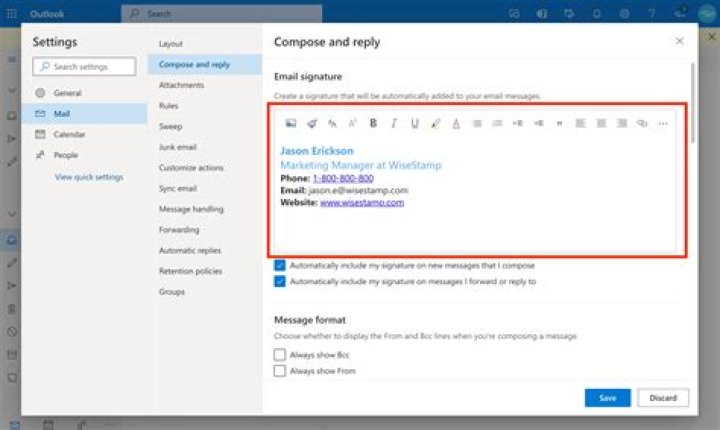Viewport: 720px width, 430px height.
Task: Select Retention policies settings
Action: [205, 271]
